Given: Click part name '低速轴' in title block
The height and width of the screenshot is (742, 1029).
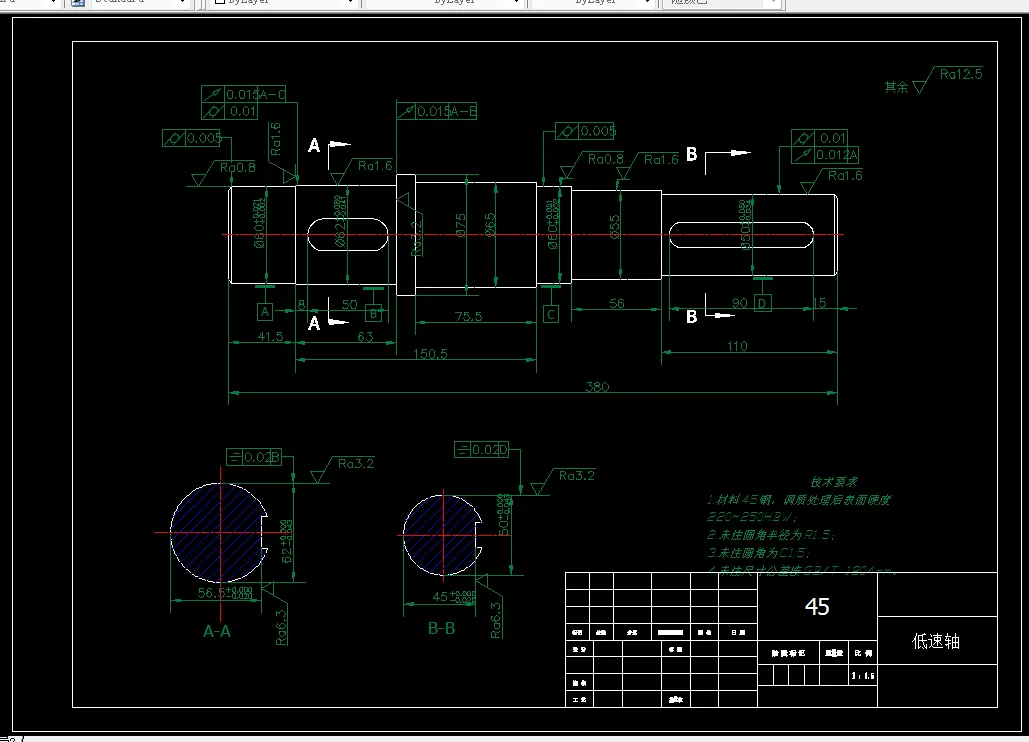Looking at the screenshot, I should 936,641.
